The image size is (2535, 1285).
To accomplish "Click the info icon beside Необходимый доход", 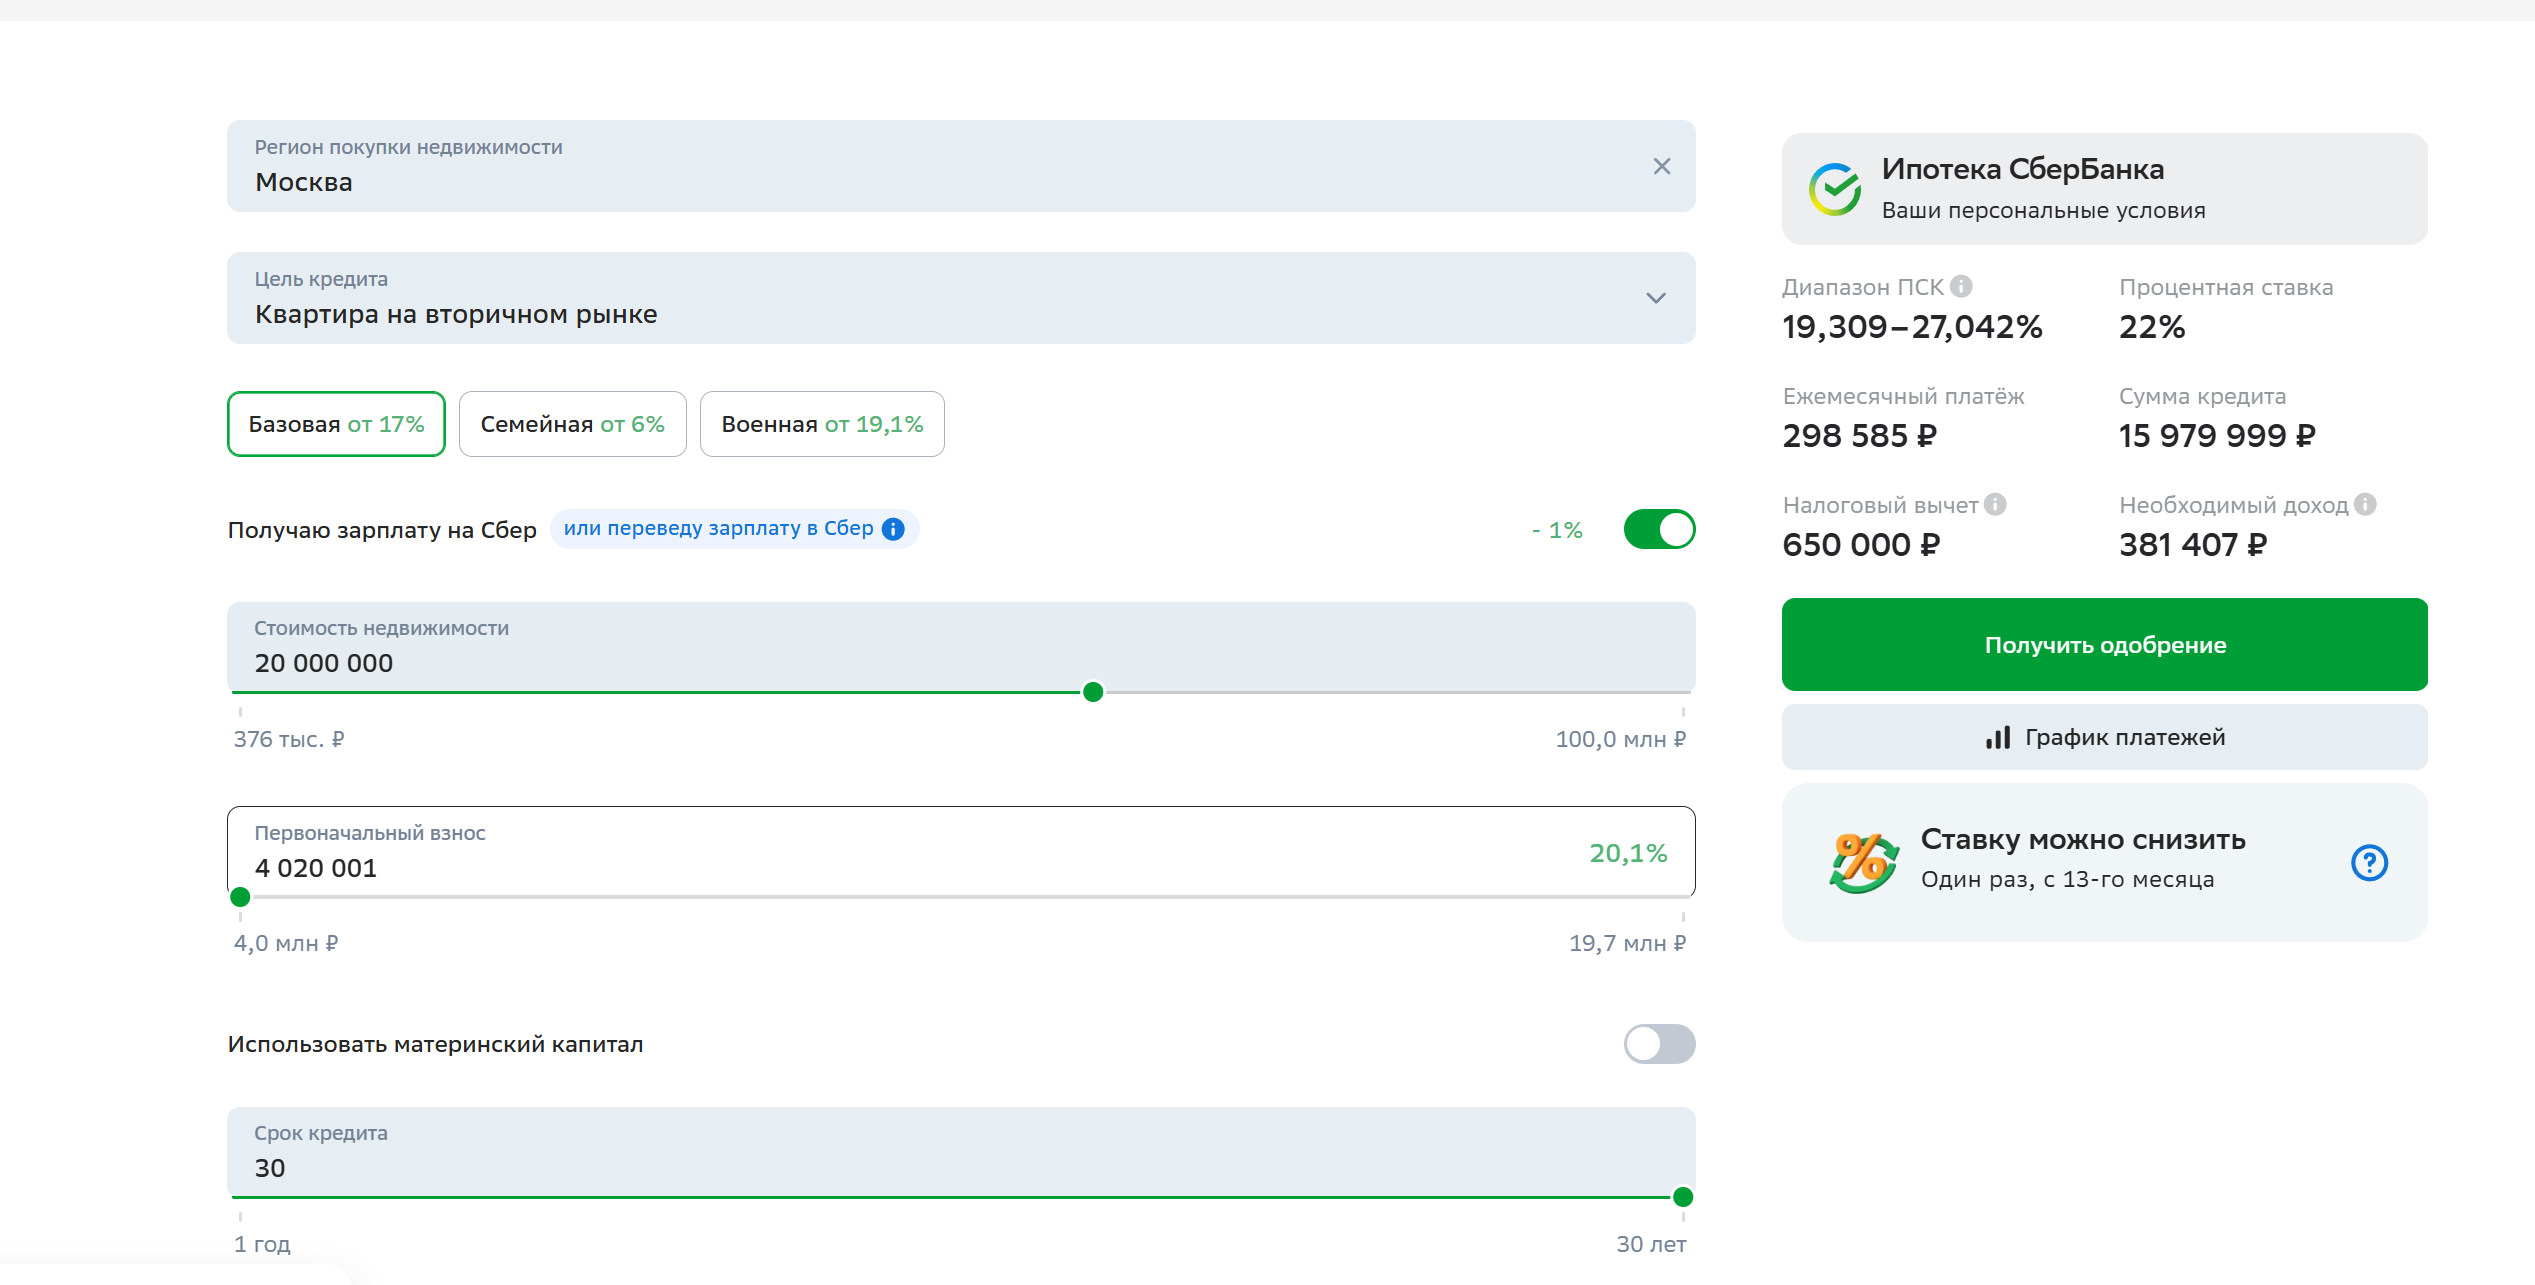I will (2365, 505).
